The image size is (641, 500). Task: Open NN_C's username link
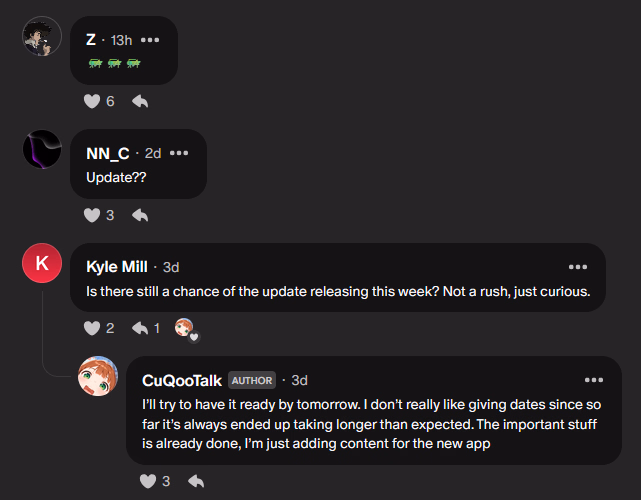[108, 153]
